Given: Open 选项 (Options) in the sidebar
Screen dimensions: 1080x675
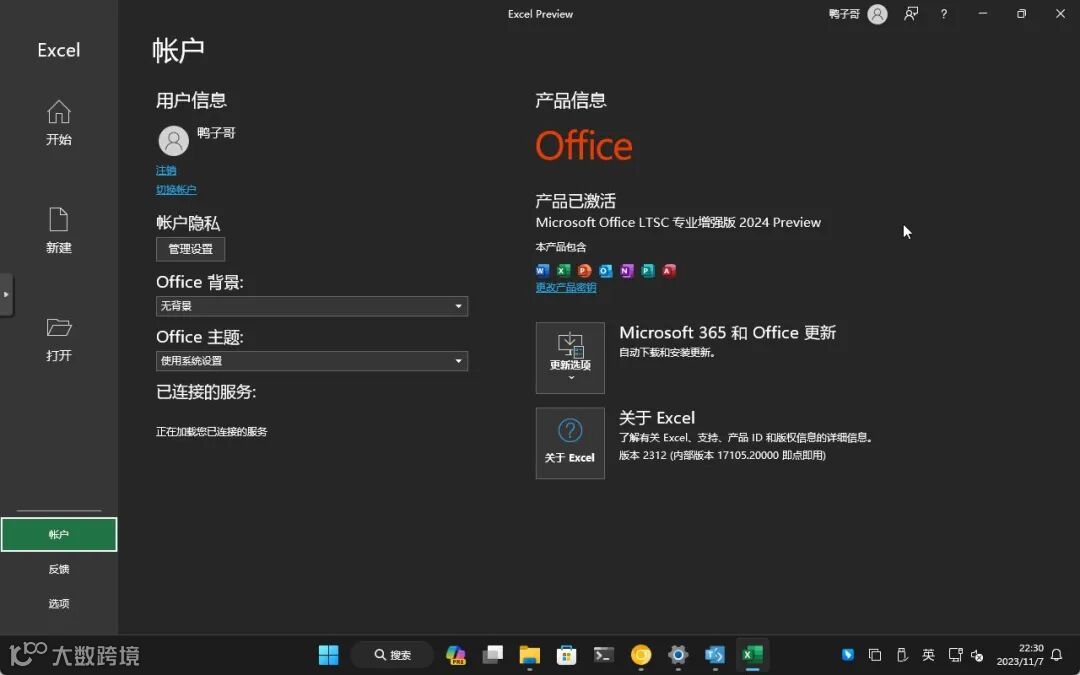Looking at the screenshot, I should click(59, 603).
